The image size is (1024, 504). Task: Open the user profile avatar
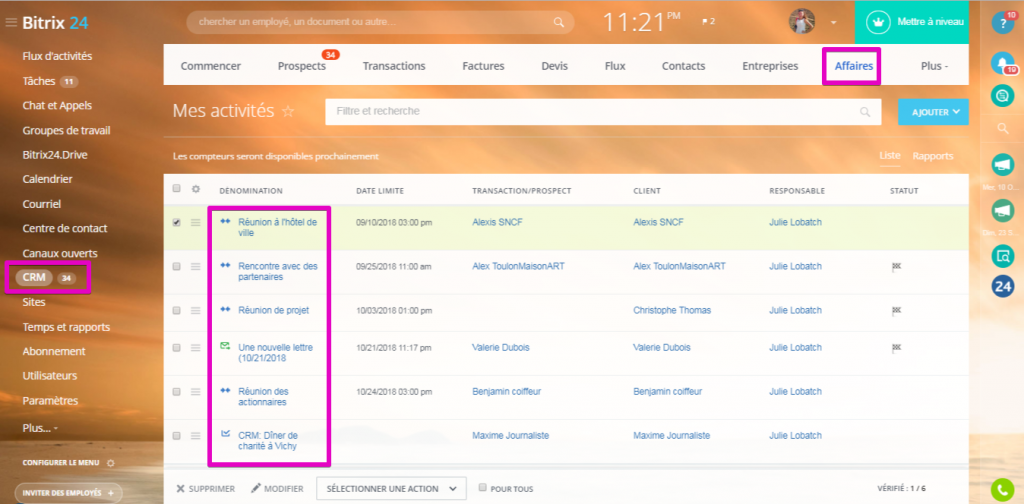802,22
